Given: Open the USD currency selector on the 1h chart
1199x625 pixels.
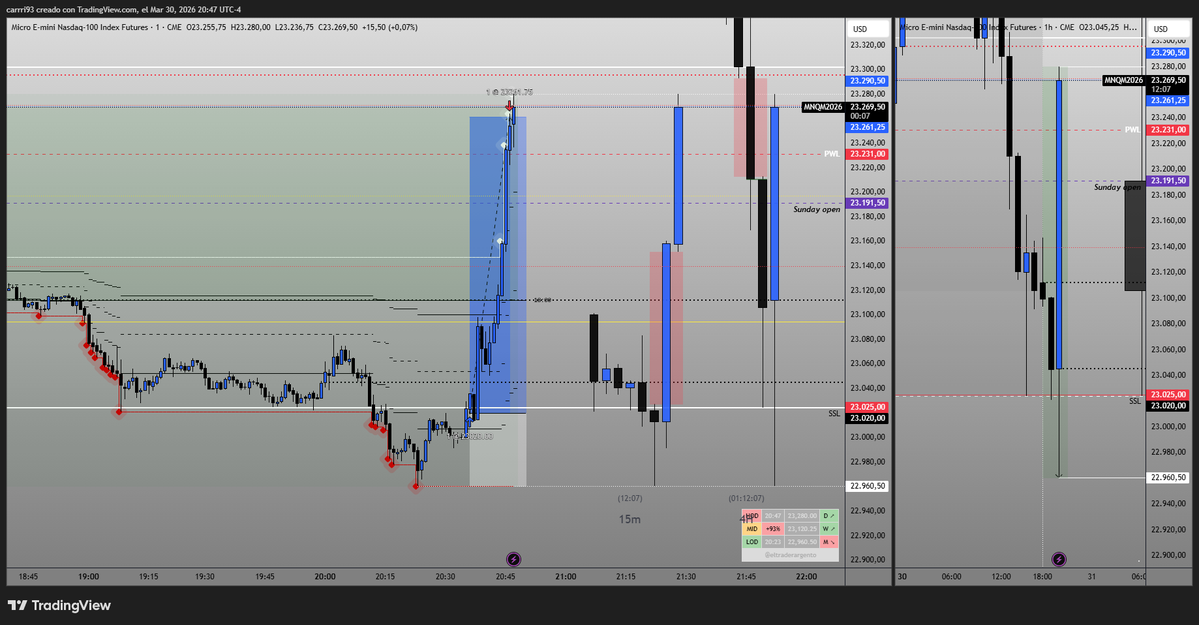Looking at the screenshot, I should point(1167,29).
